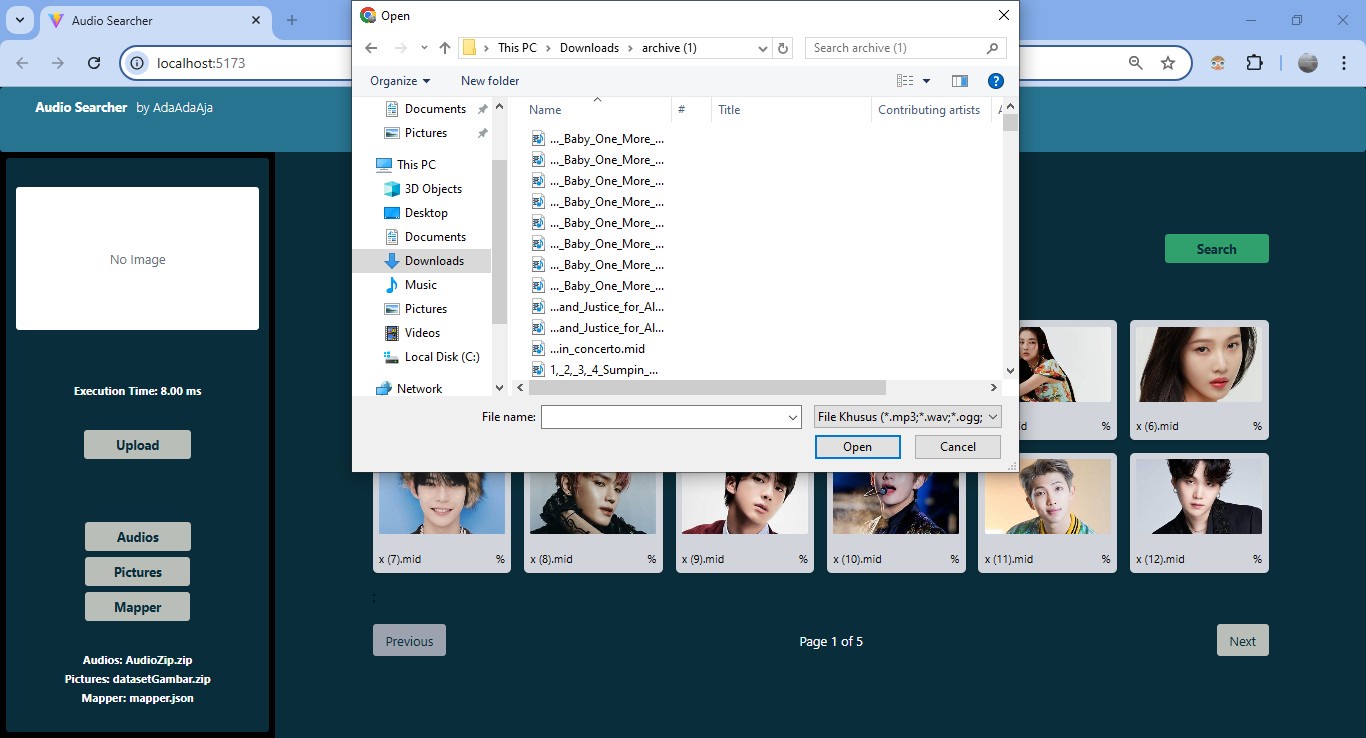This screenshot has height=738, width=1366.
Task: Close the Audio Searcher tab
Action: tap(256, 20)
